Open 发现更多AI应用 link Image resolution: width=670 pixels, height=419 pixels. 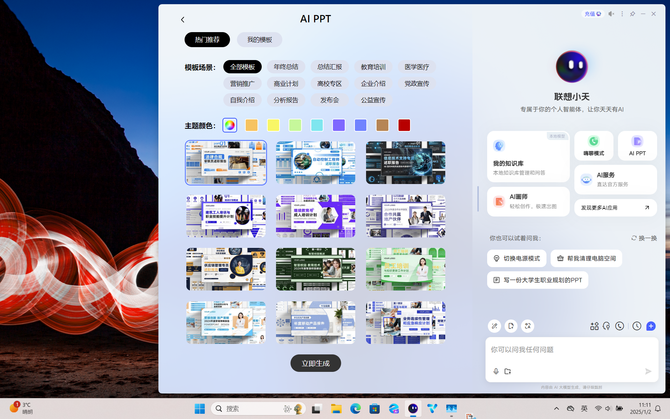coord(615,208)
